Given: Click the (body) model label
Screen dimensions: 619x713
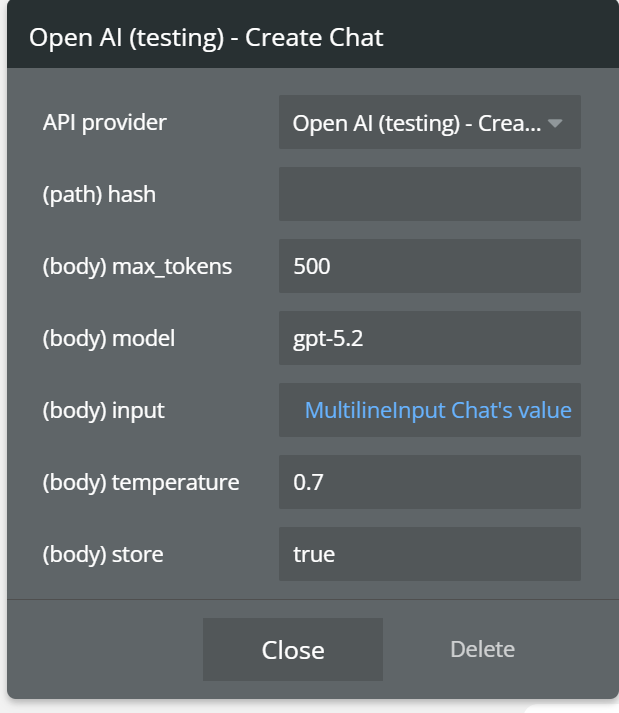Looking at the screenshot, I should pos(109,338).
